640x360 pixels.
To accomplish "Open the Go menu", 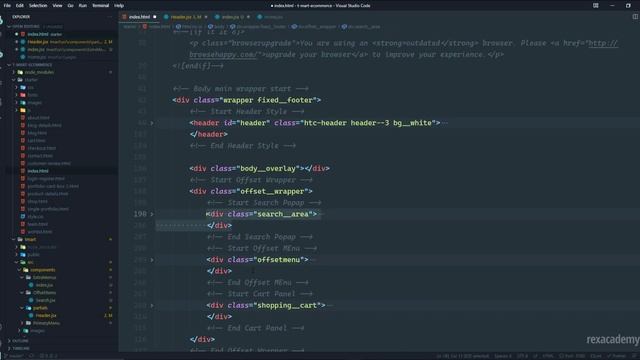I will [x=70, y=6].
